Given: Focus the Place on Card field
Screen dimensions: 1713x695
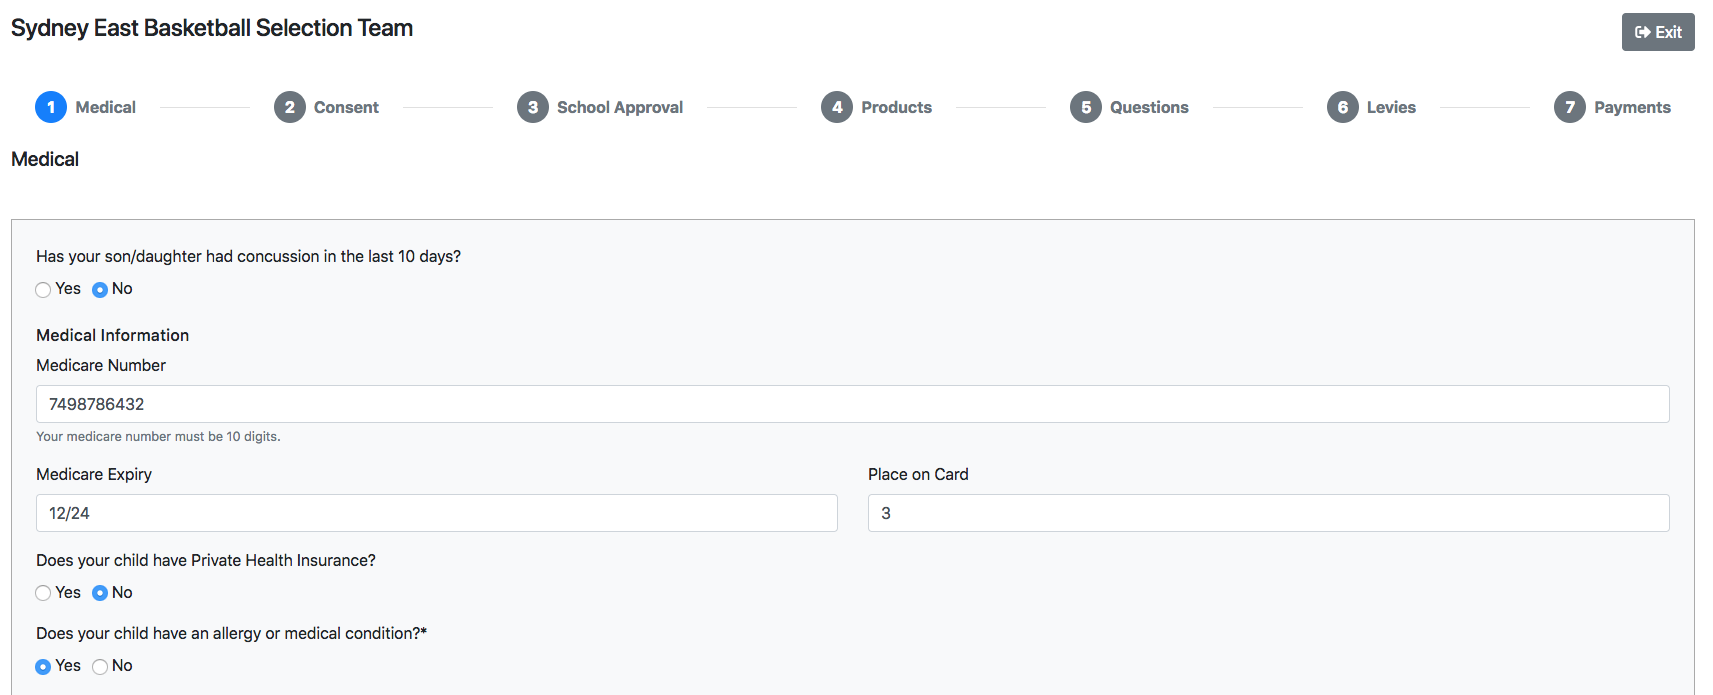Looking at the screenshot, I should tap(1269, 513).
